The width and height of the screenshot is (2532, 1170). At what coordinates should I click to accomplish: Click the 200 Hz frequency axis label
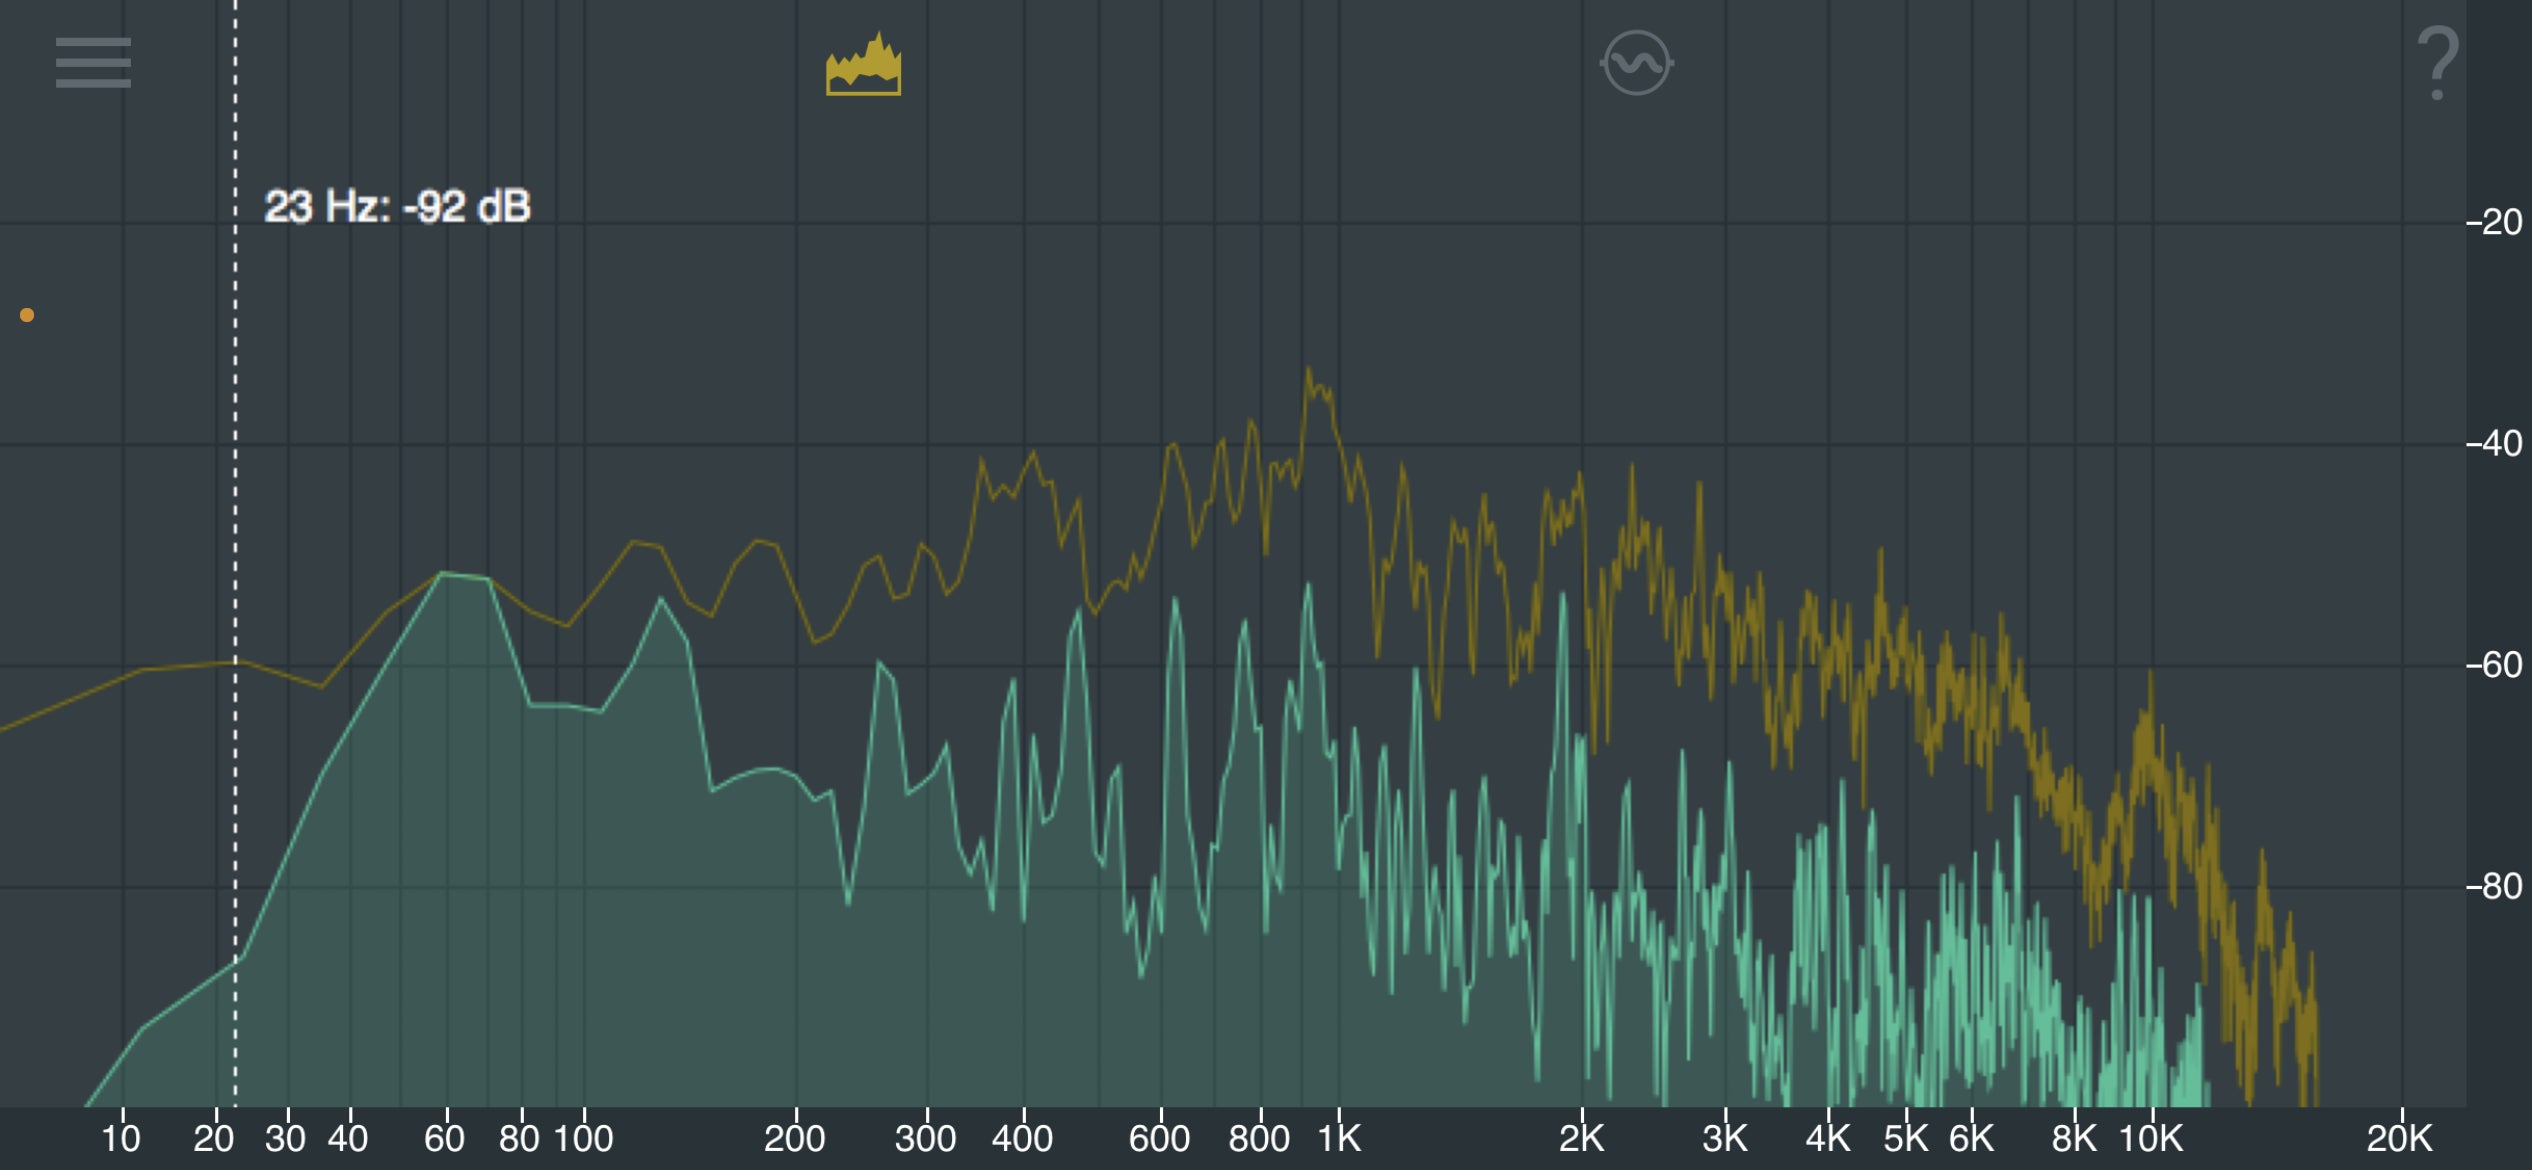click(795, 1138)
